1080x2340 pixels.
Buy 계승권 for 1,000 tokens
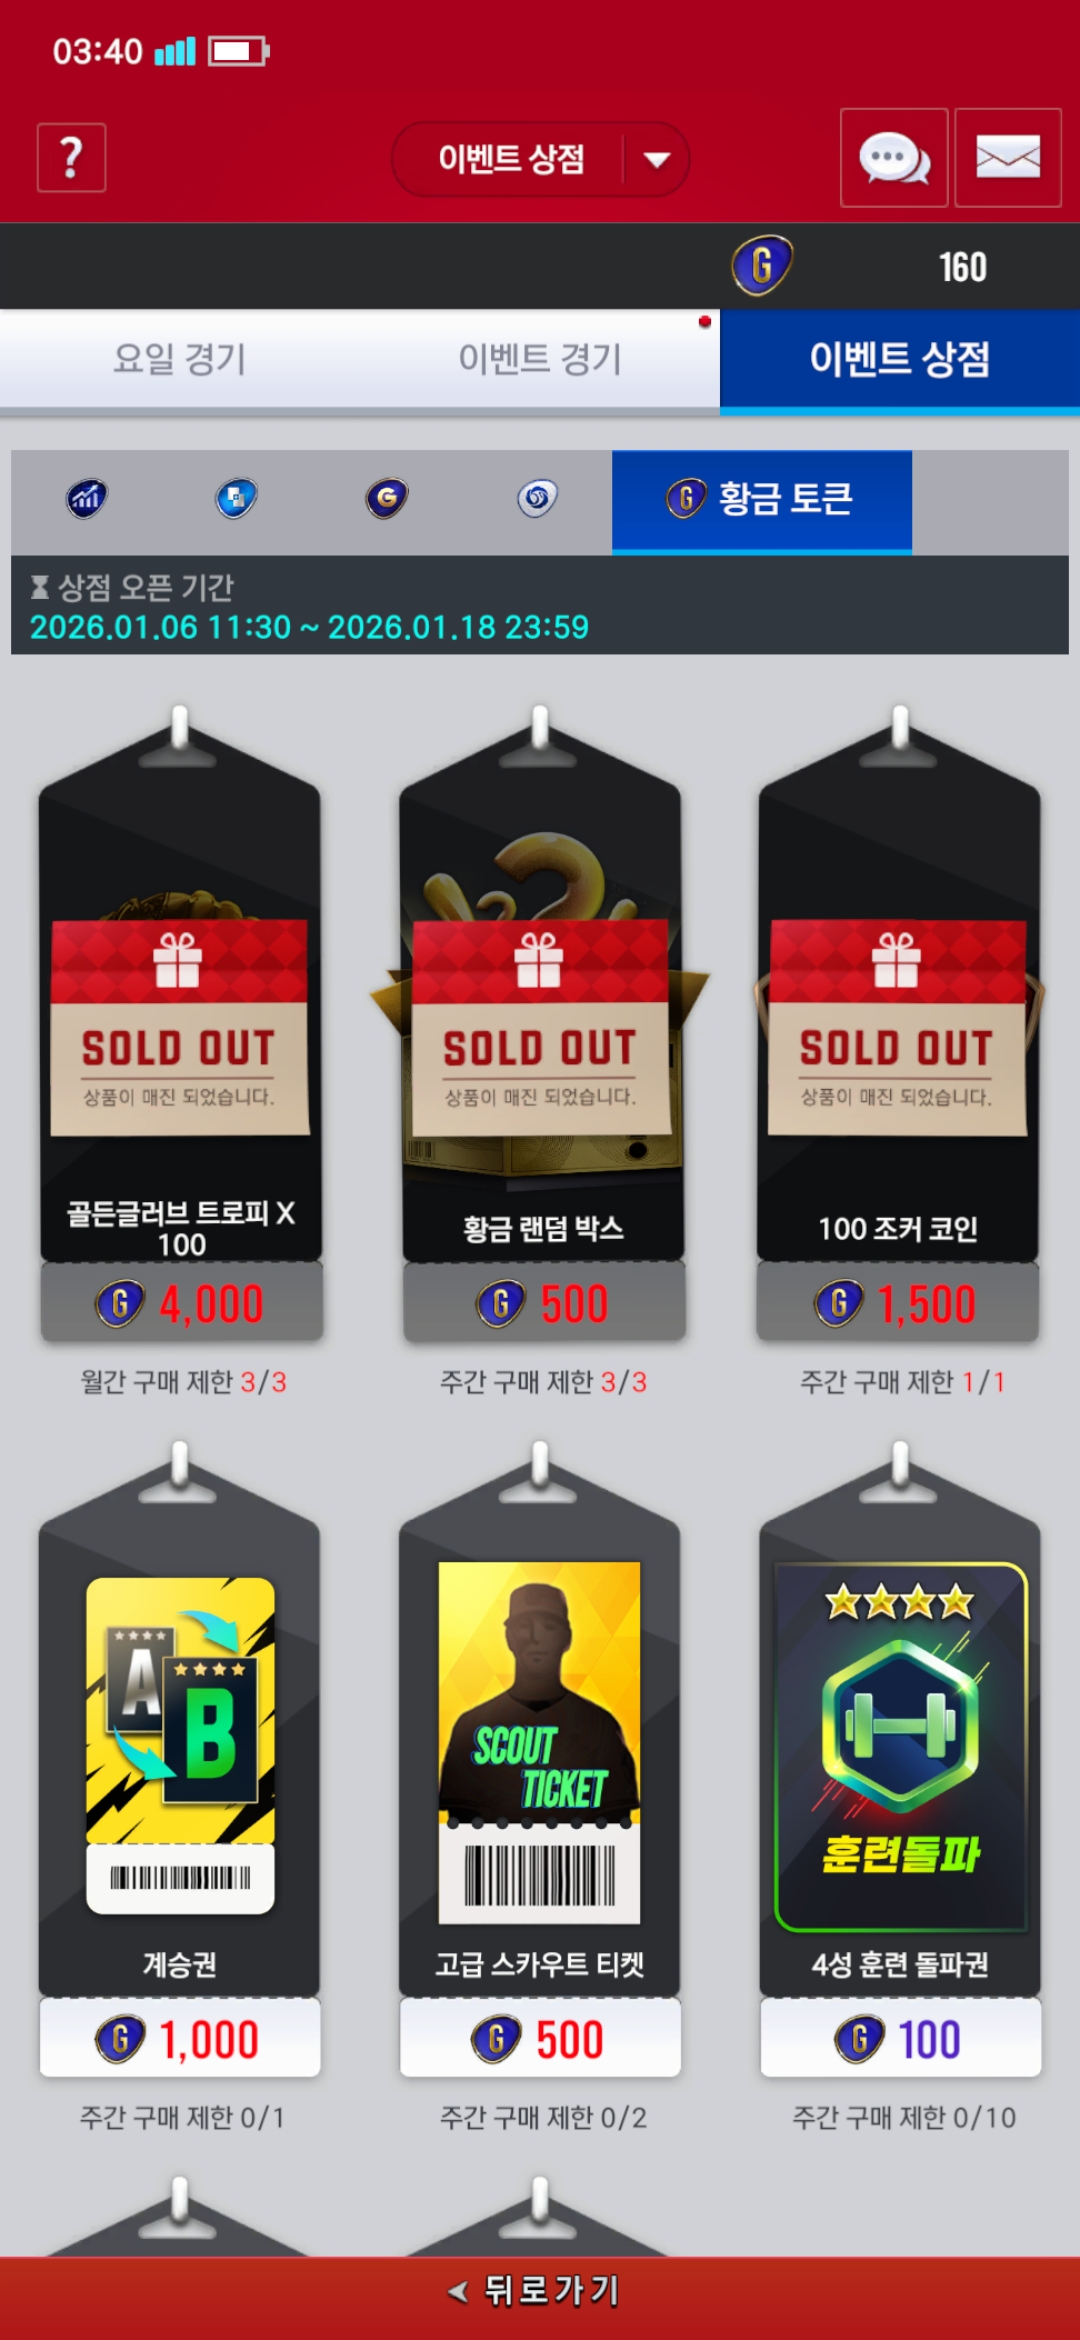(180, 2038)
